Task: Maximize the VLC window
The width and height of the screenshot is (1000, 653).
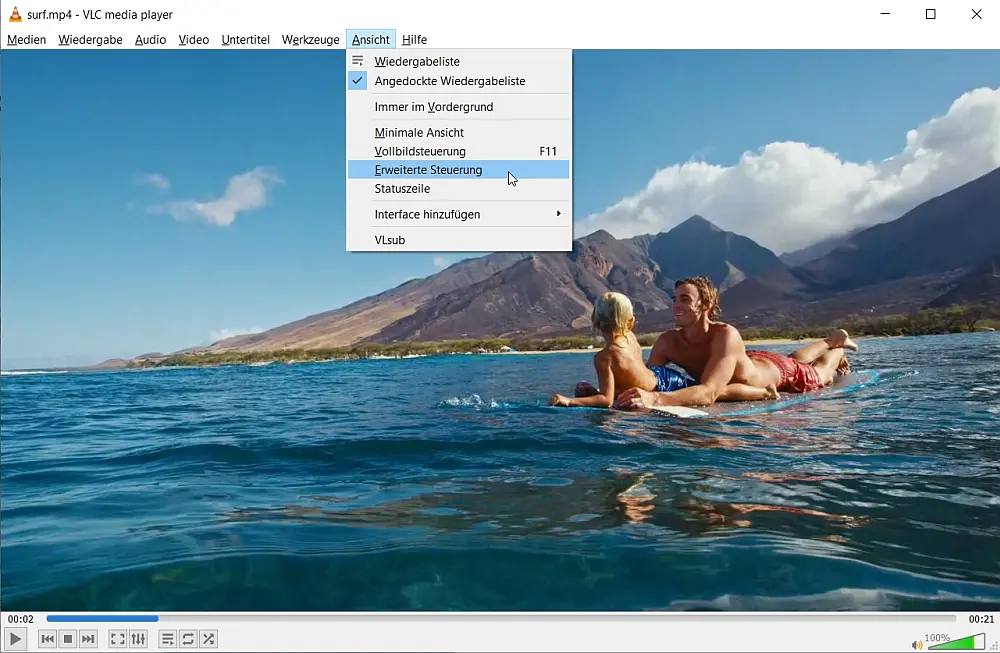Action: point(930,14)
